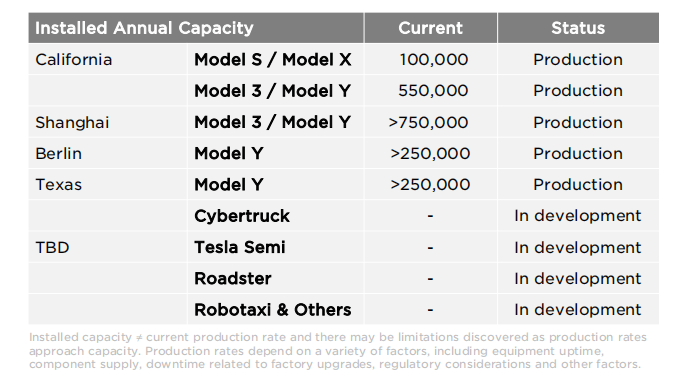
Task: Select the Roadster row label
Action: click(232, 279)
